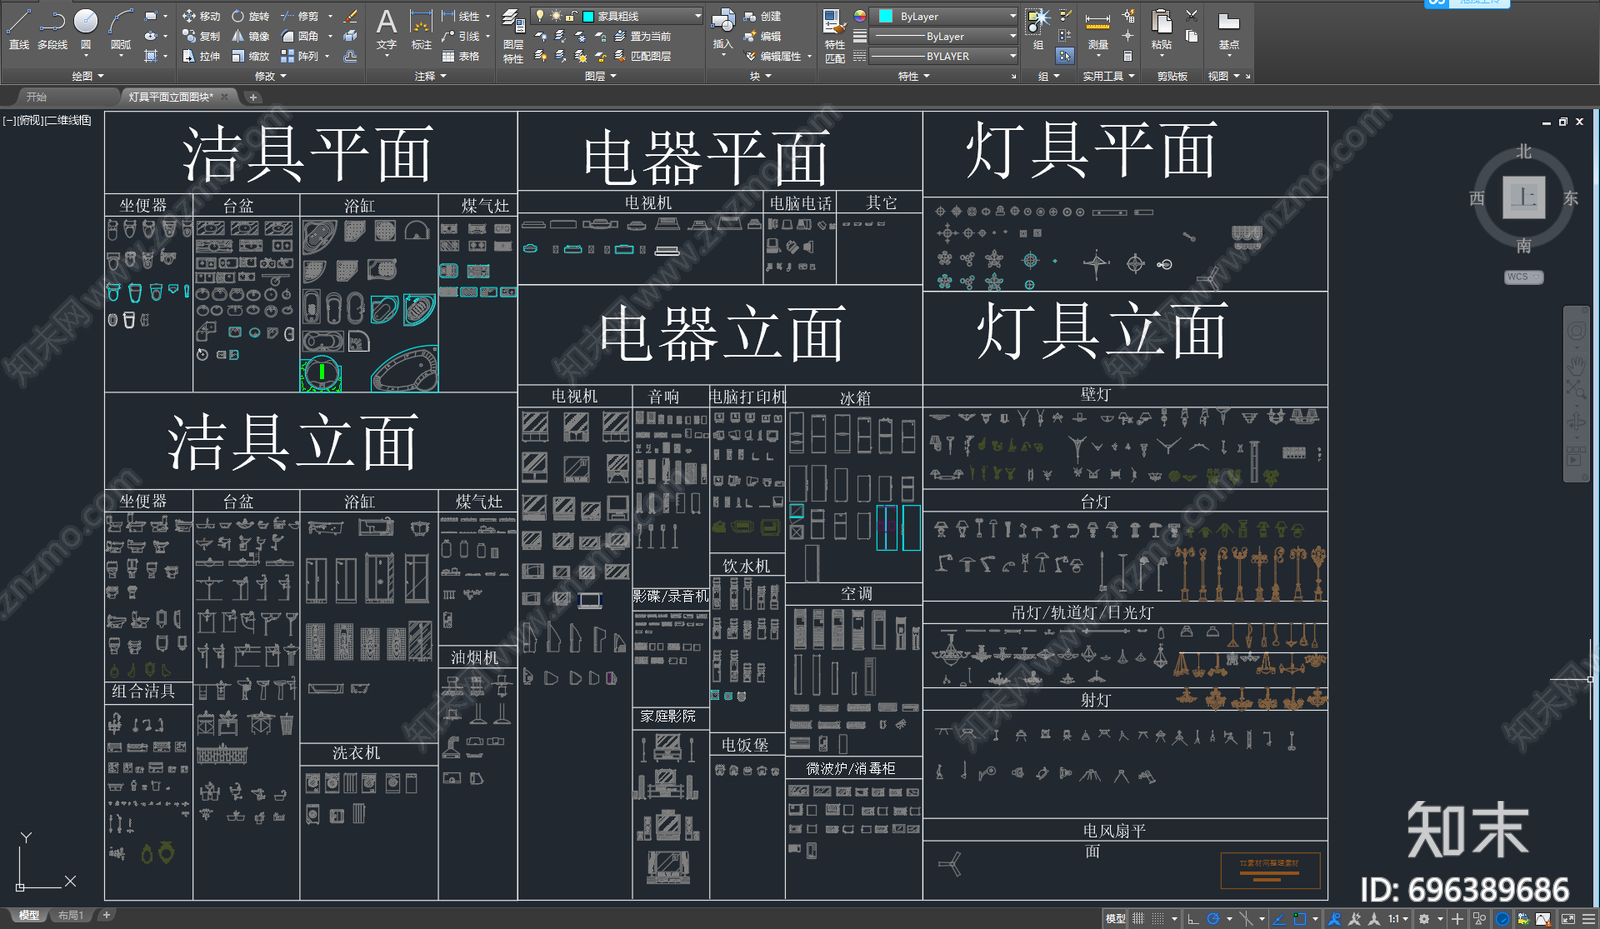Switch to the 模型 (Model) layout tab
Screen dimensions: 1600x929
tap(29, 915)
